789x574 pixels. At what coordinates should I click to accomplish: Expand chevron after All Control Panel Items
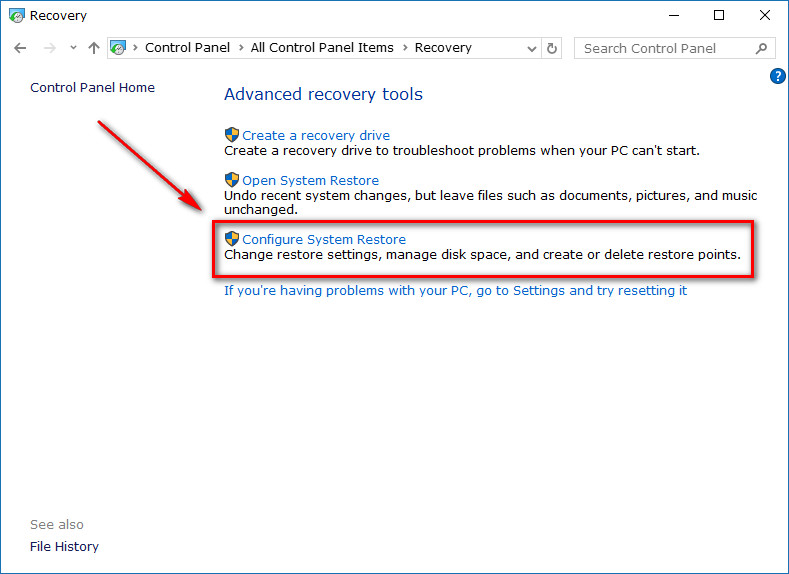click(x=405, y=48)
